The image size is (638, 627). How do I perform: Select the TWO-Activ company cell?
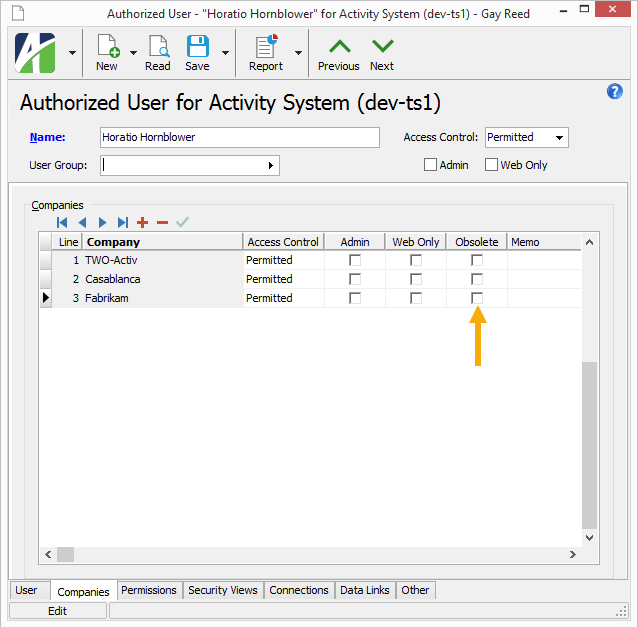point(163,260)
